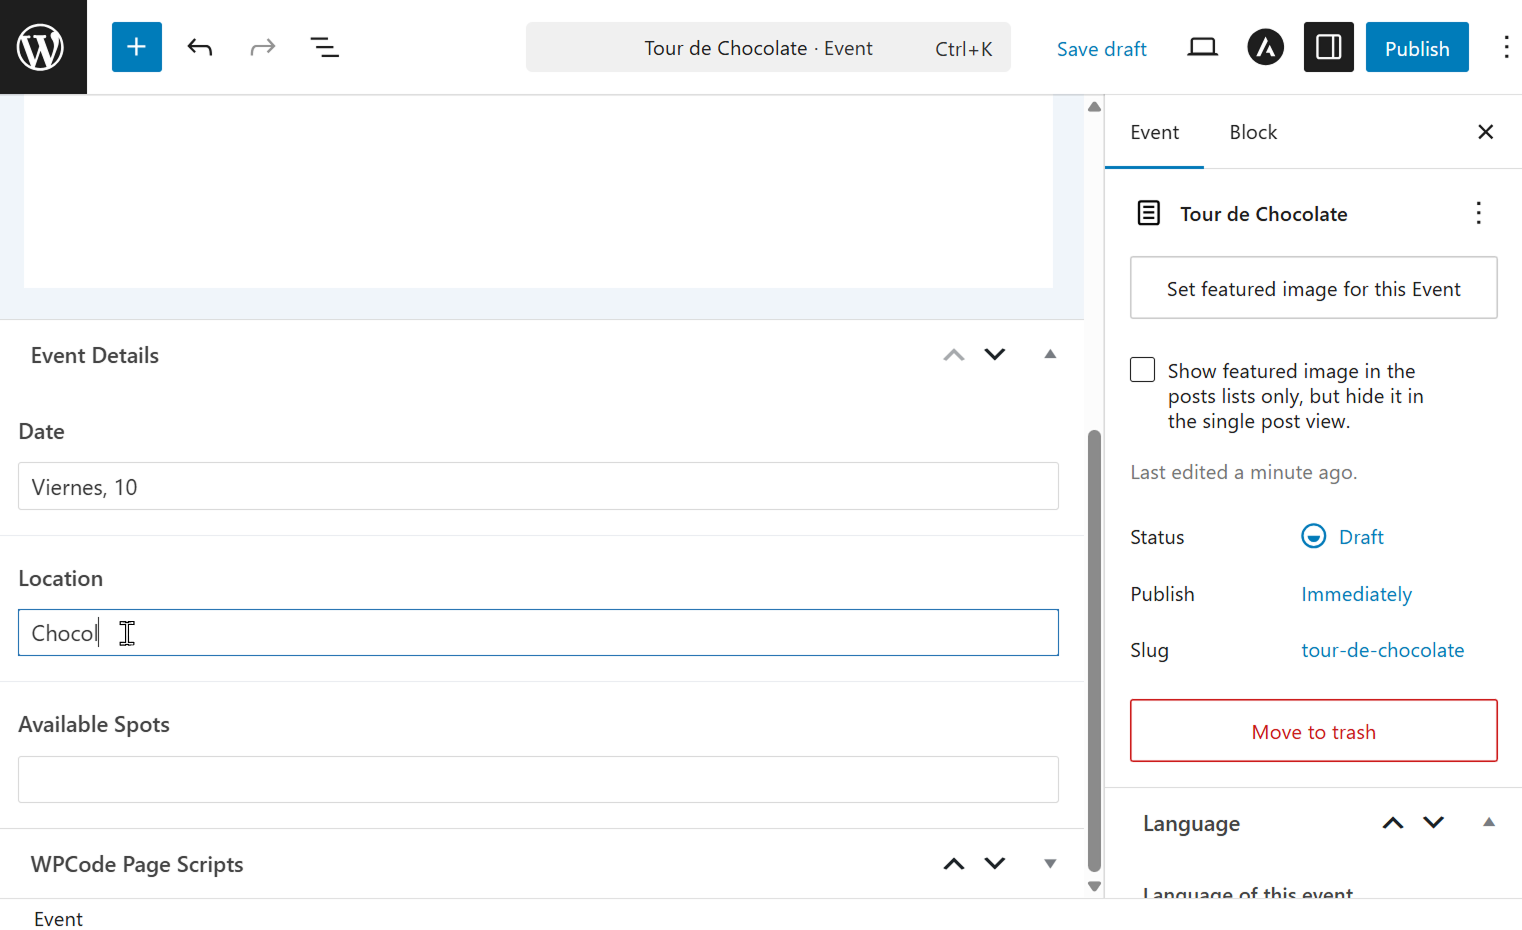The width and height of the screenshot is (1522, 930).
Task: Collapse the Event Details panel
Action: click(x=1050, y=354)
